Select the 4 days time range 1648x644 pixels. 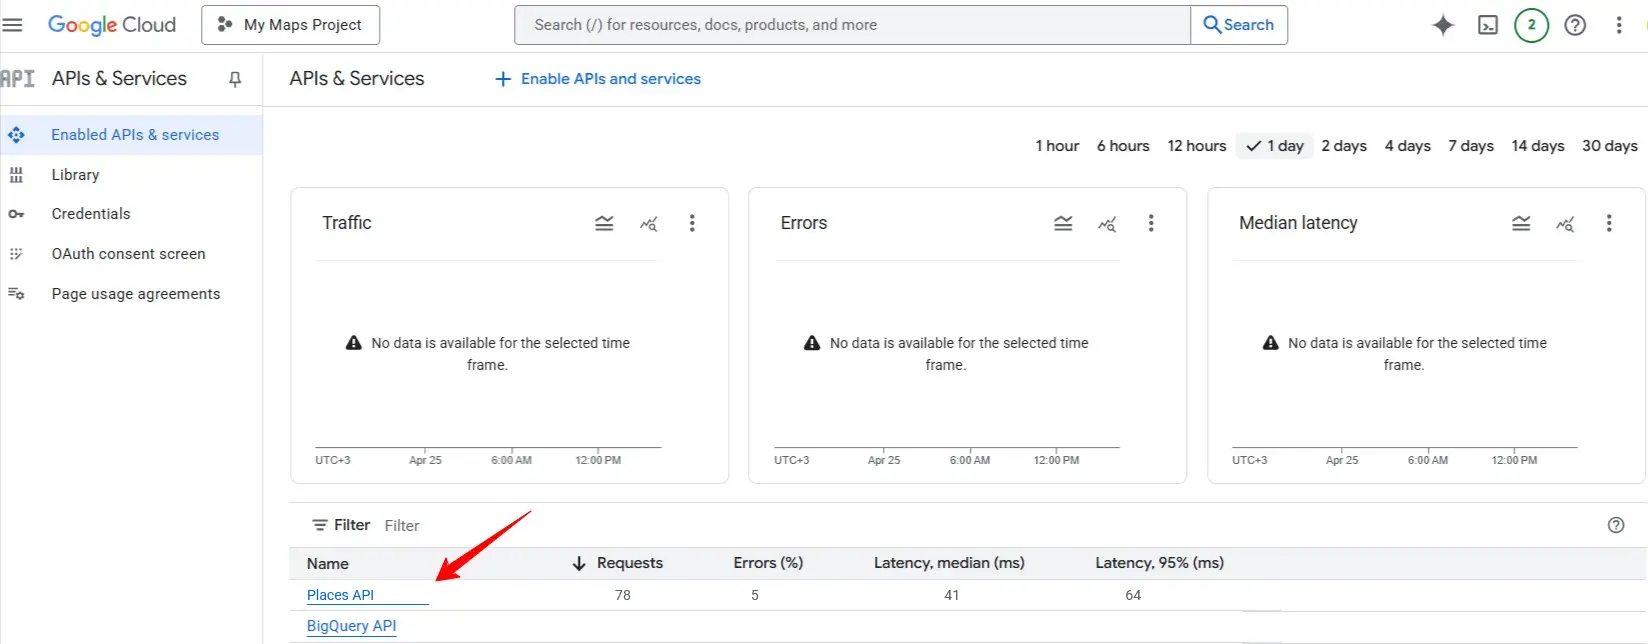[x=1408, y=146]
